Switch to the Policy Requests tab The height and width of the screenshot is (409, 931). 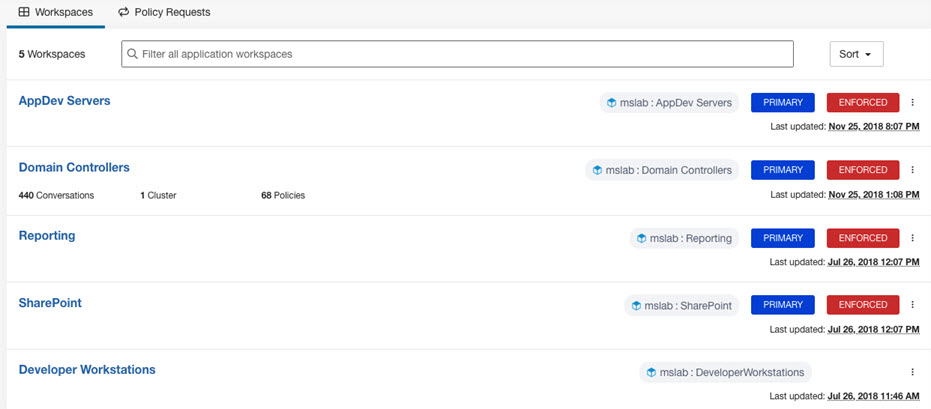164,12
